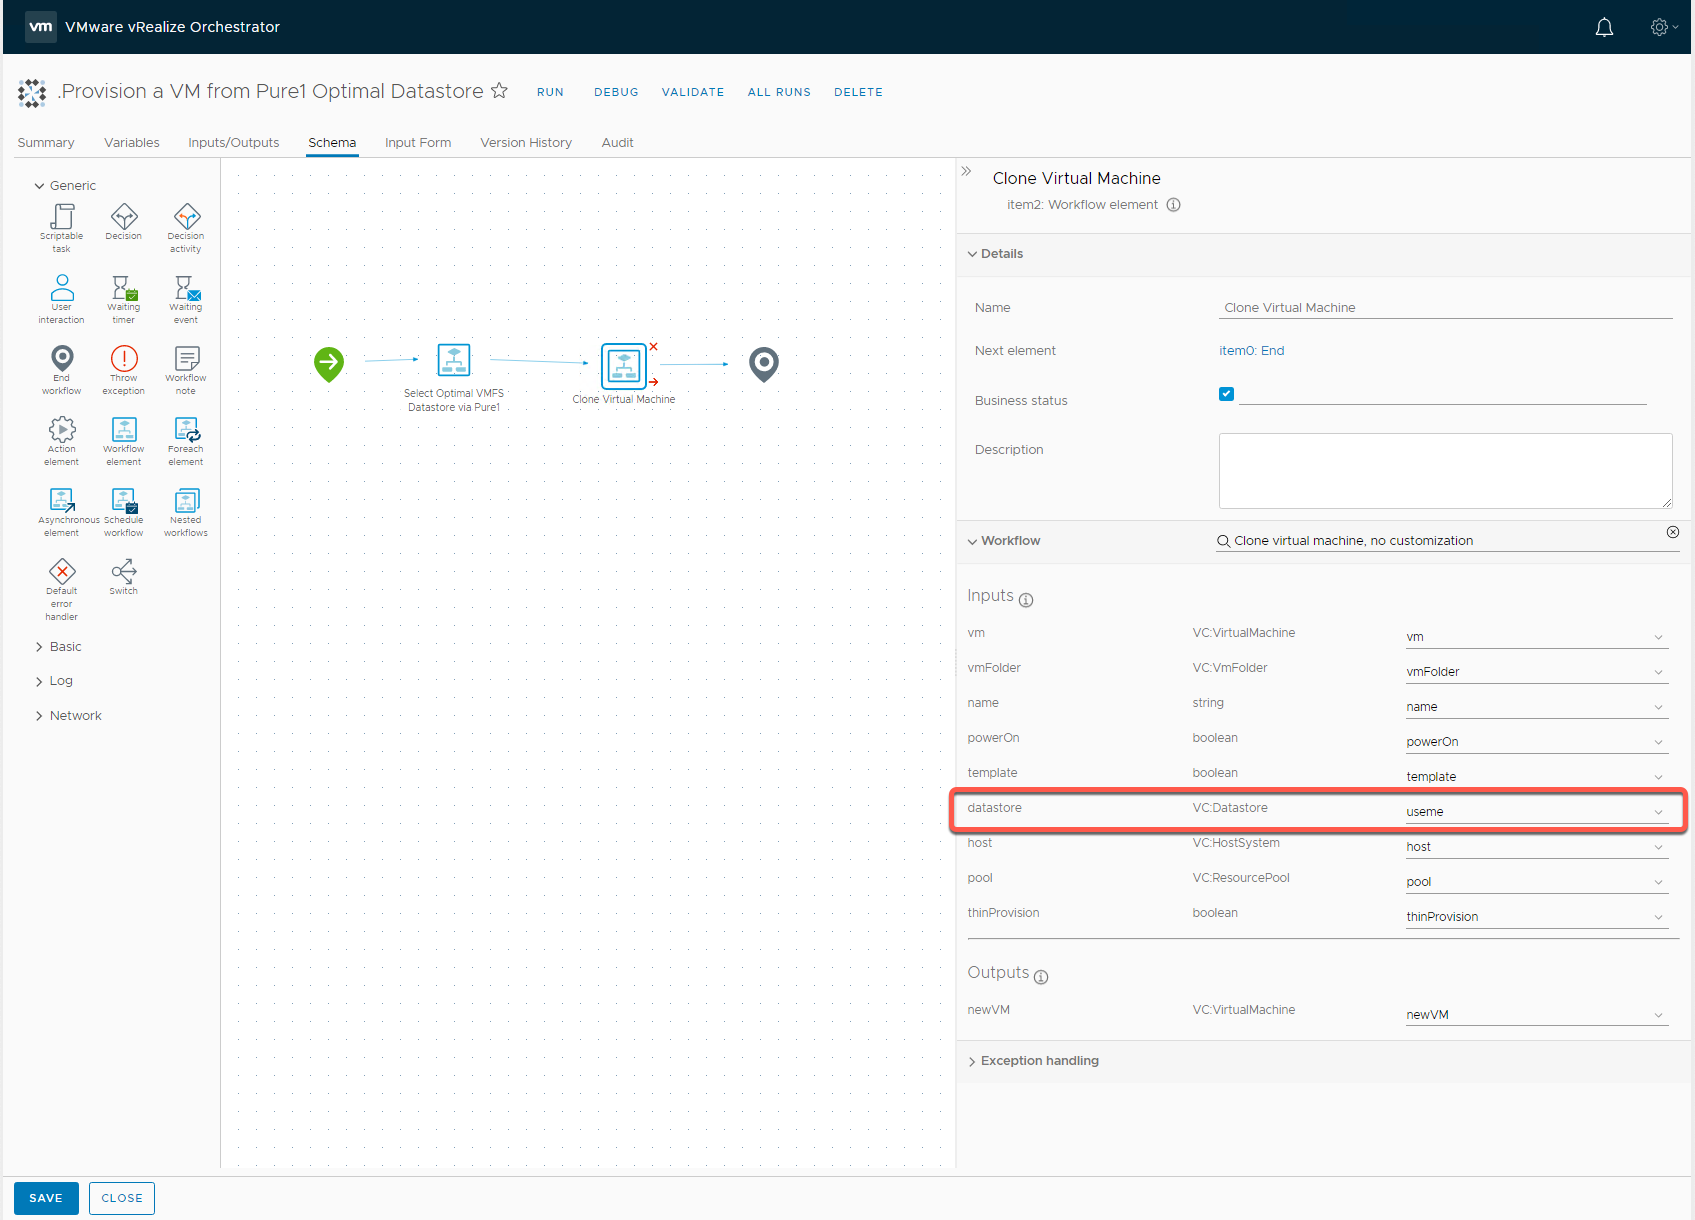Open the thinProvision binding dropdown

pyautogui.click(x=1536, y=917)
